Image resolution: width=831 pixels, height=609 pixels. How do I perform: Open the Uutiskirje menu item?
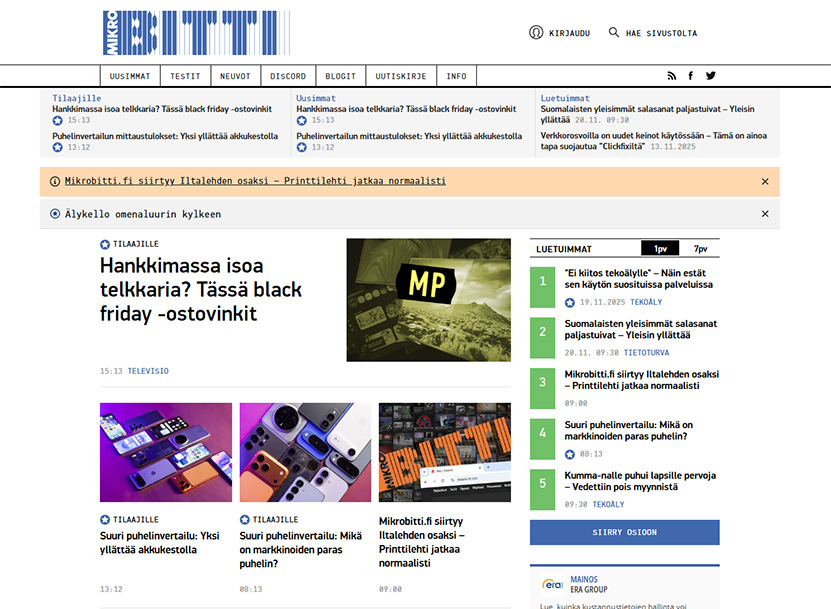pyautogui.click(x=400, y=76)
